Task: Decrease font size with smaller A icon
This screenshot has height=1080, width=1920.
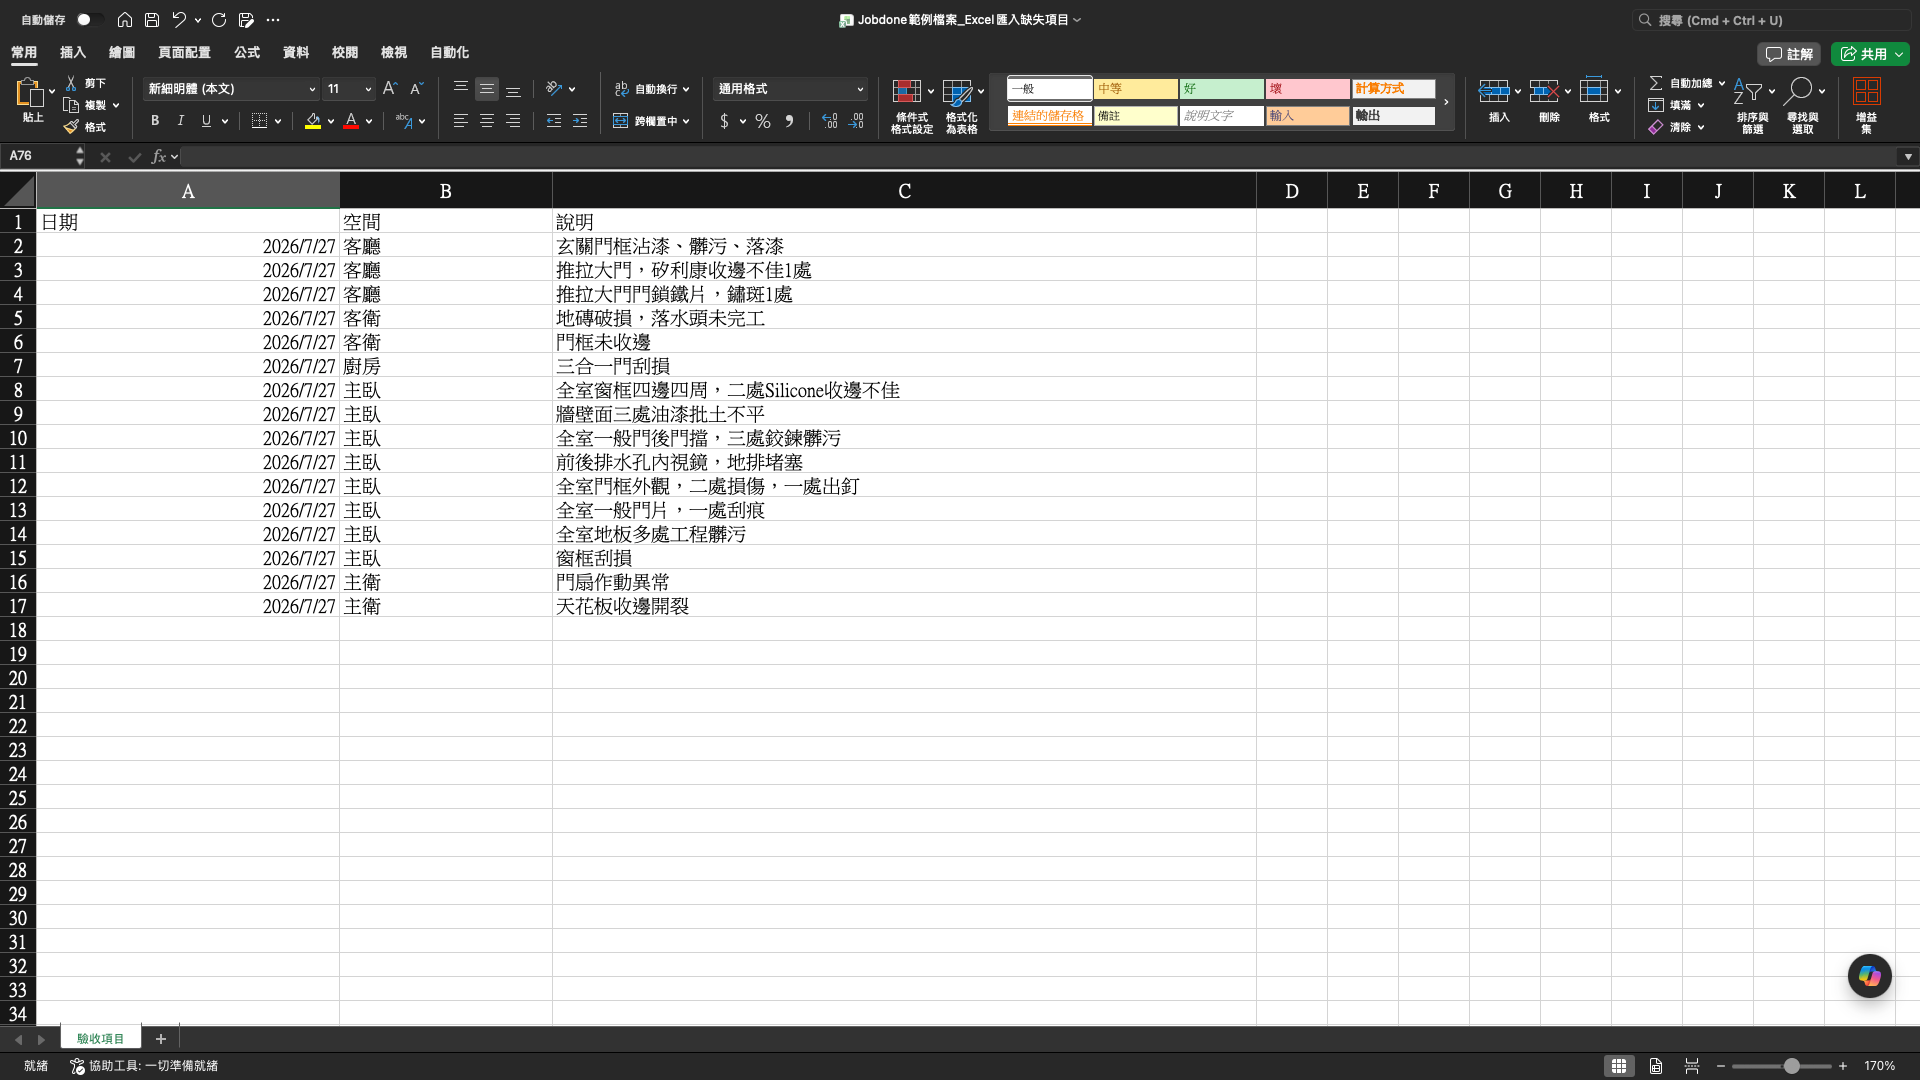Action: (x=417, y=89)
